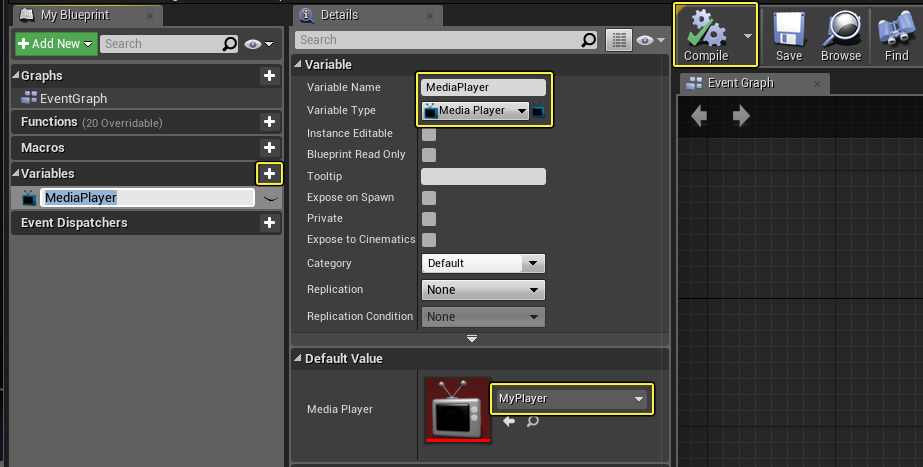Open the Variable Type Media Player dropdown
This screenshot has height=467, width=923.
[475, 111]
